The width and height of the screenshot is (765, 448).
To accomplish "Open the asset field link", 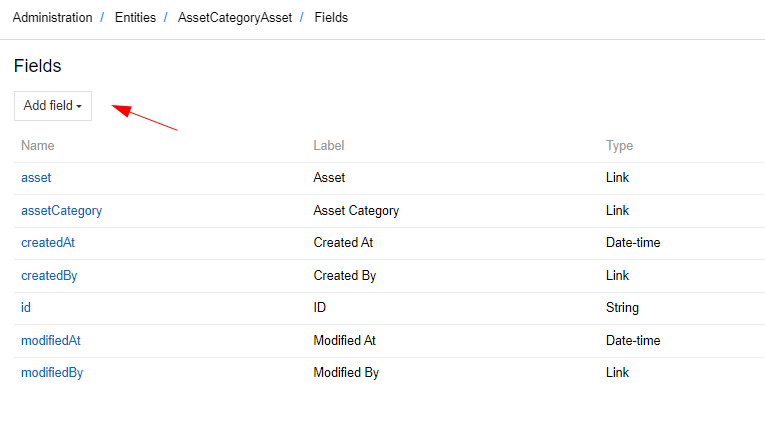I will (x=36, y=178).
